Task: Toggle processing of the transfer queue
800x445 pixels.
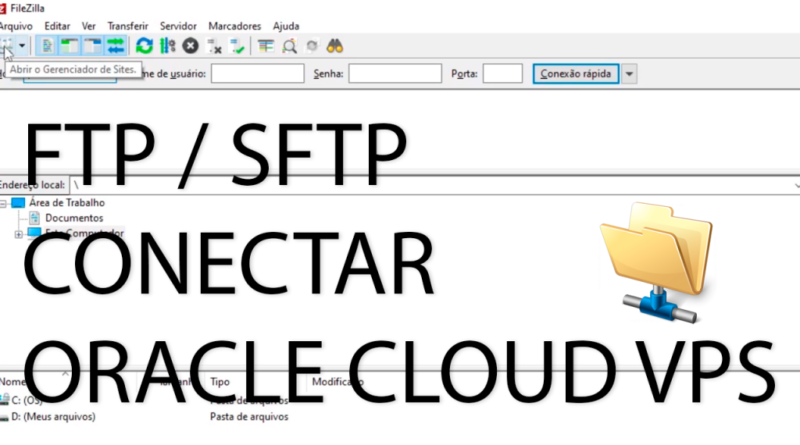Action: click(x=167, y=46)
